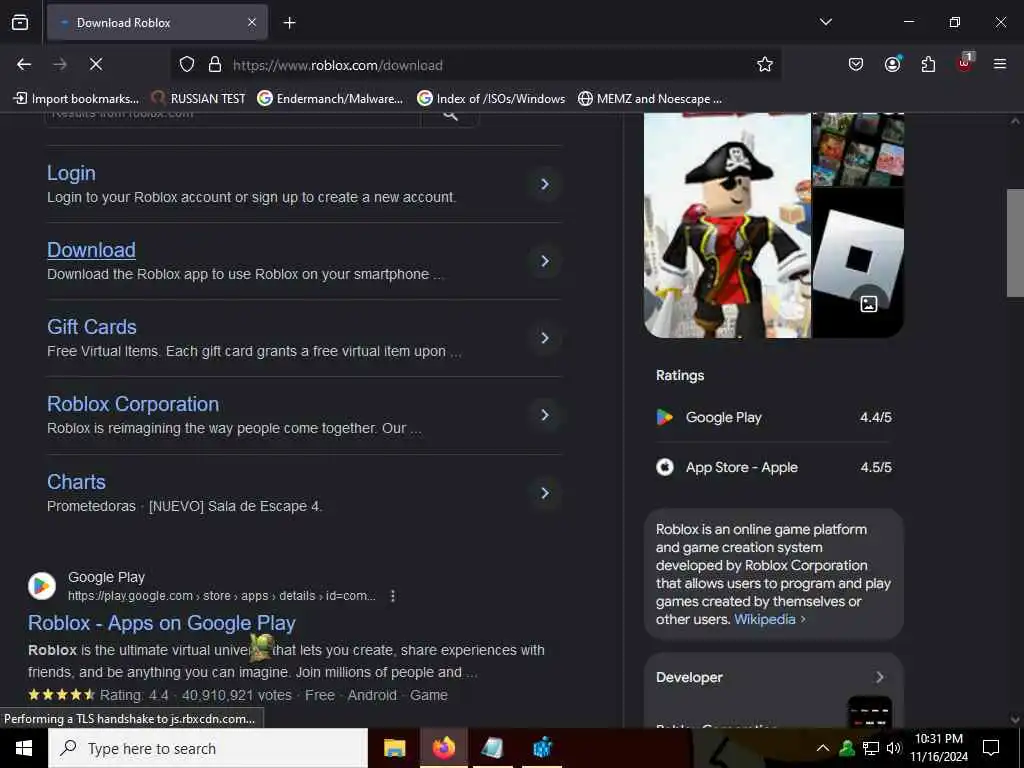The image size is (1024, 768).
Task: Open the volume speaker icon
Action: point(893,748)
